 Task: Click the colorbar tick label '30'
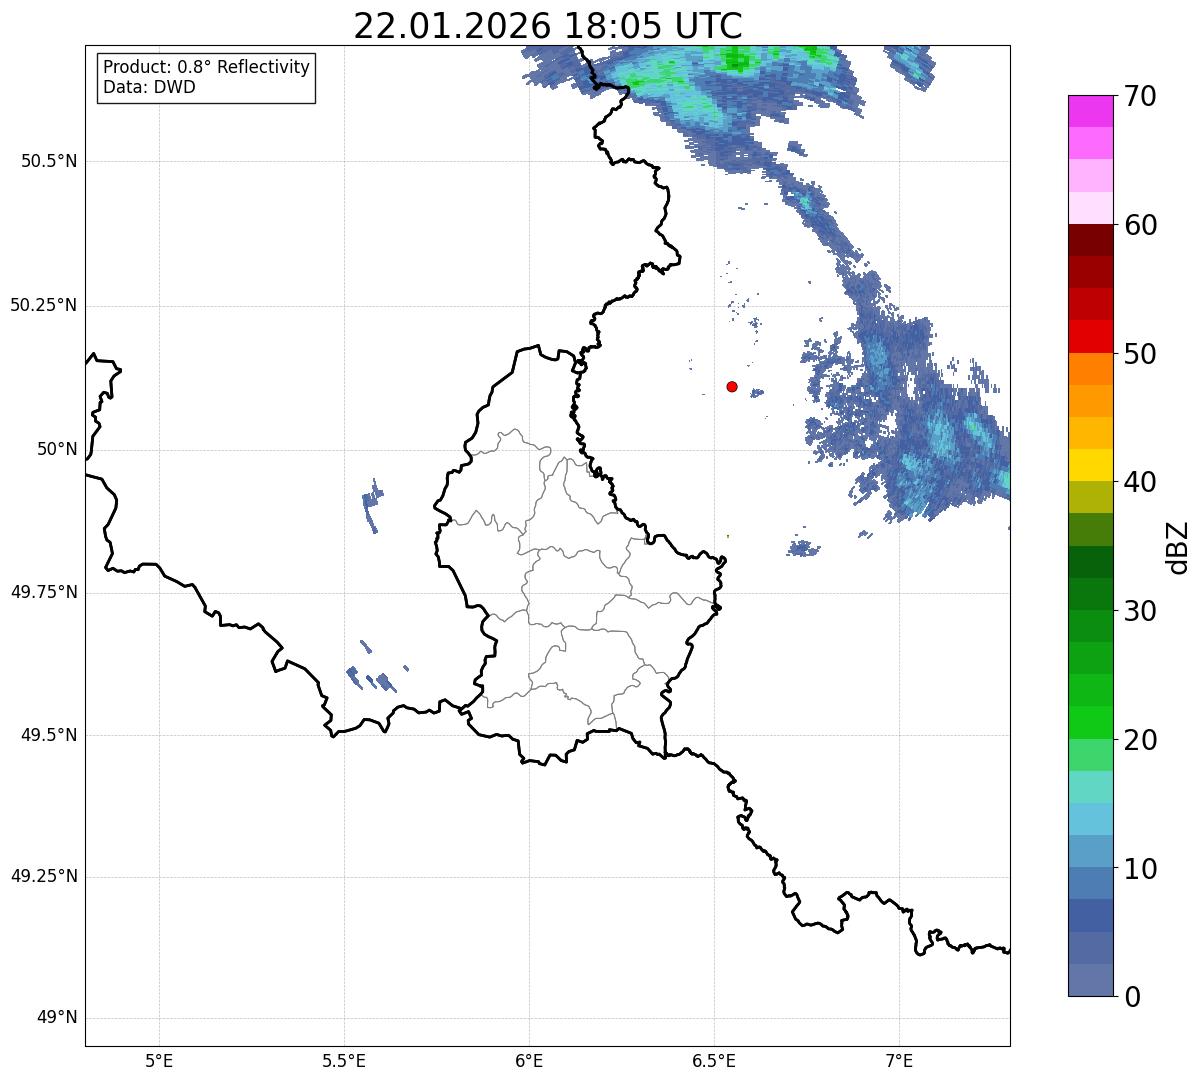click(1140, 611)
